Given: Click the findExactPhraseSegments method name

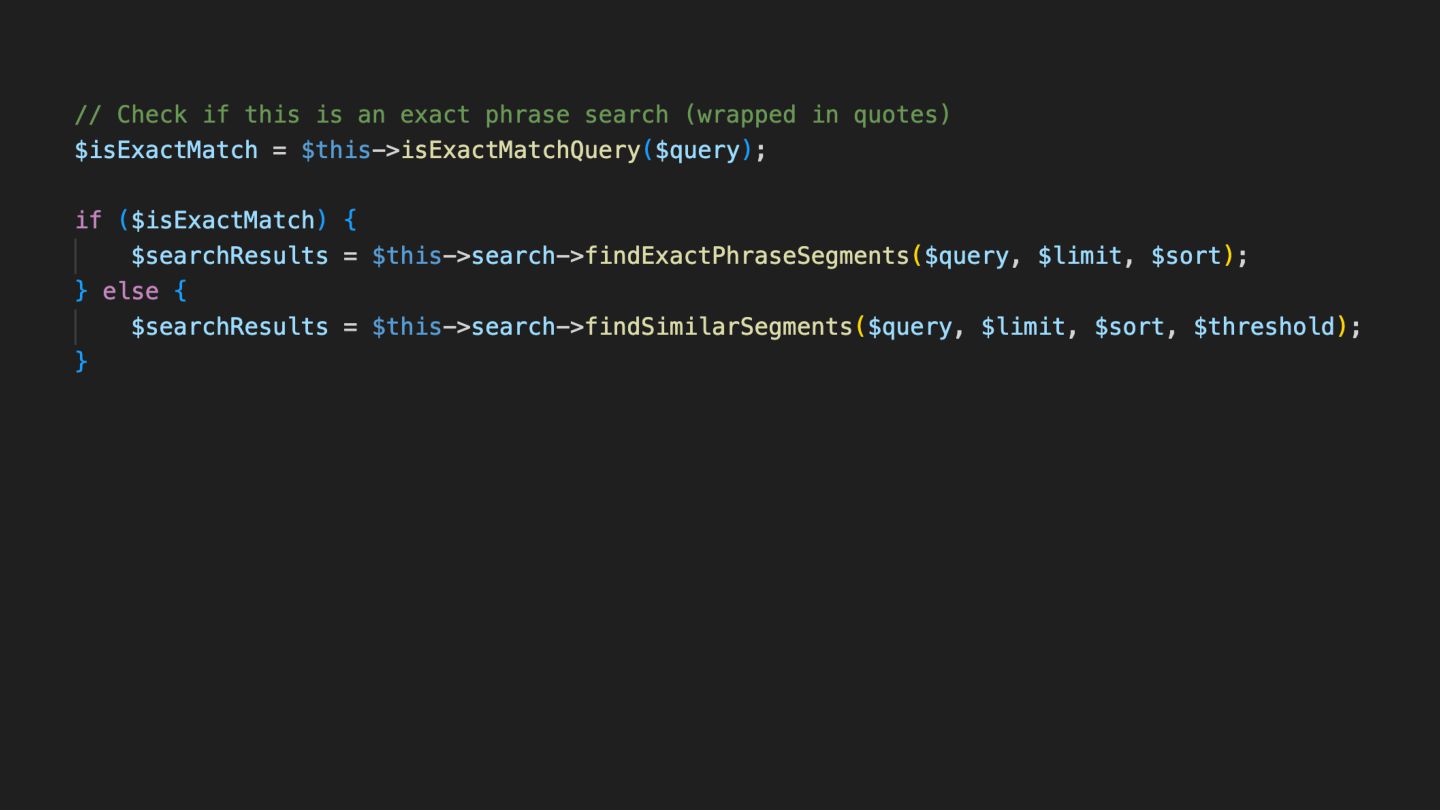Looking at the screenshot, I should pos(747,256).
